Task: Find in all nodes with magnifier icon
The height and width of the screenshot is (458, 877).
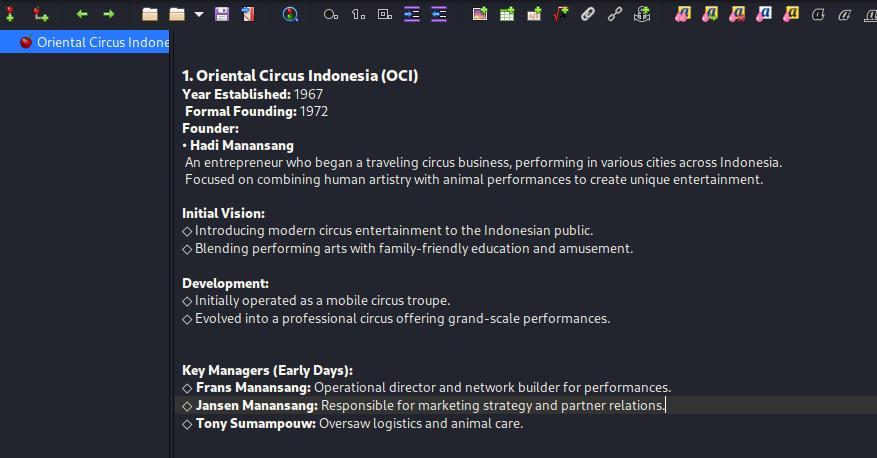Action: click(x=290, y=14)
